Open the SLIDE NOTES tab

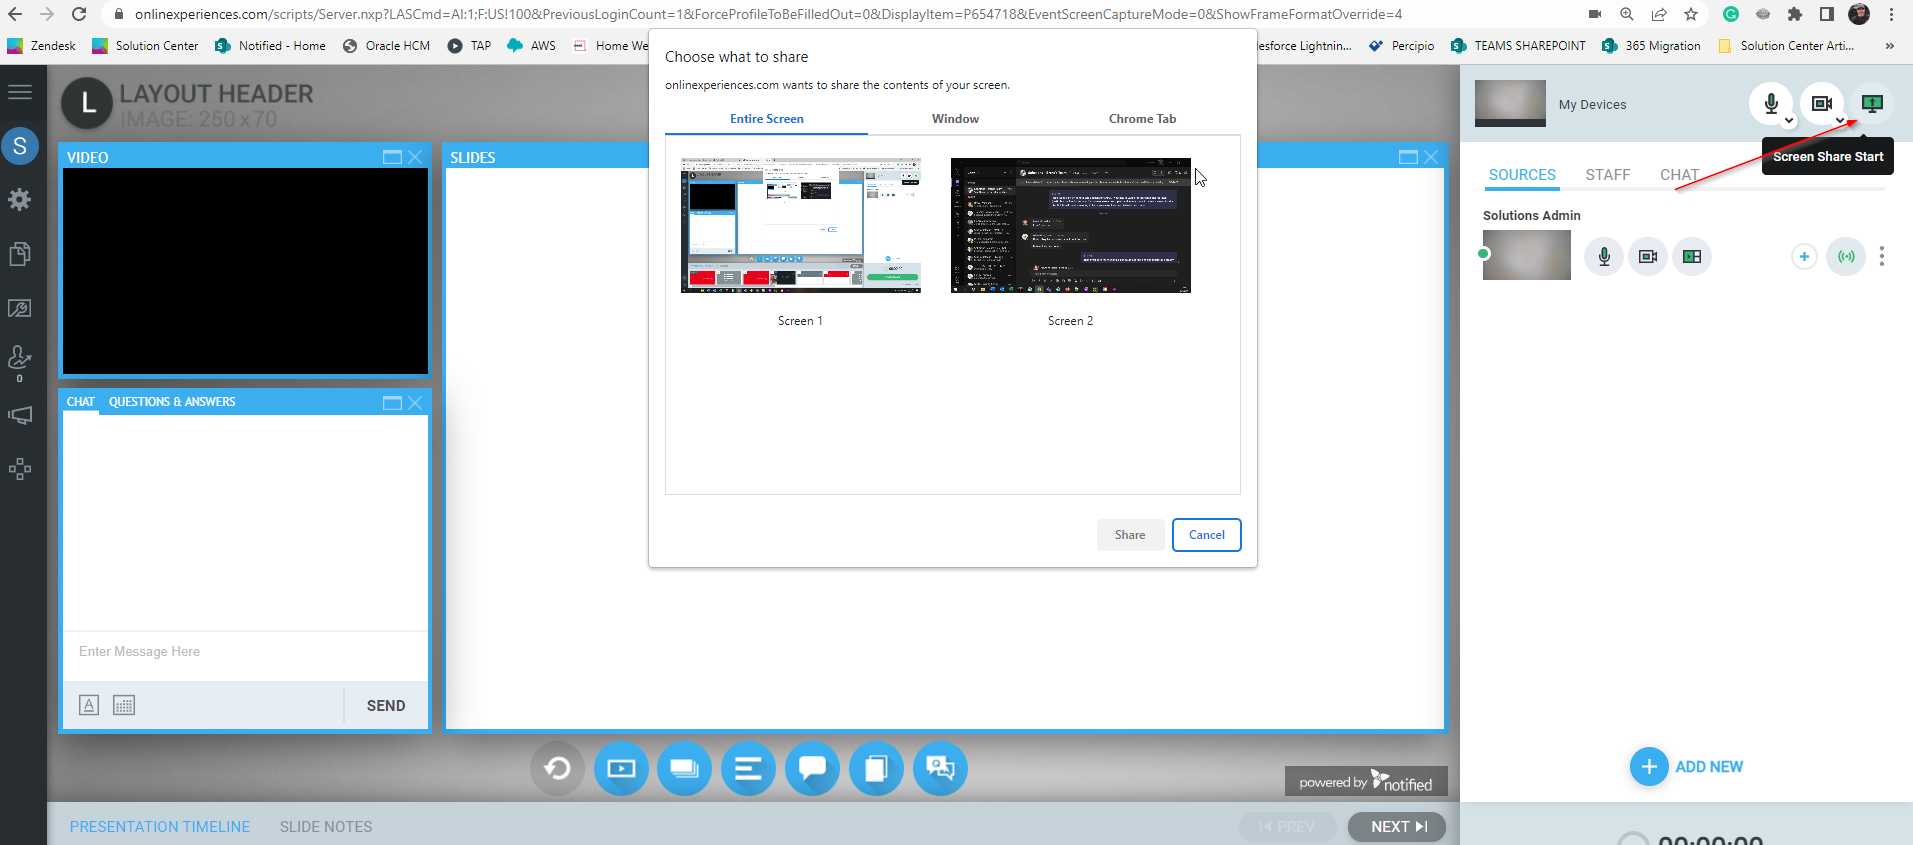(326, 827)
